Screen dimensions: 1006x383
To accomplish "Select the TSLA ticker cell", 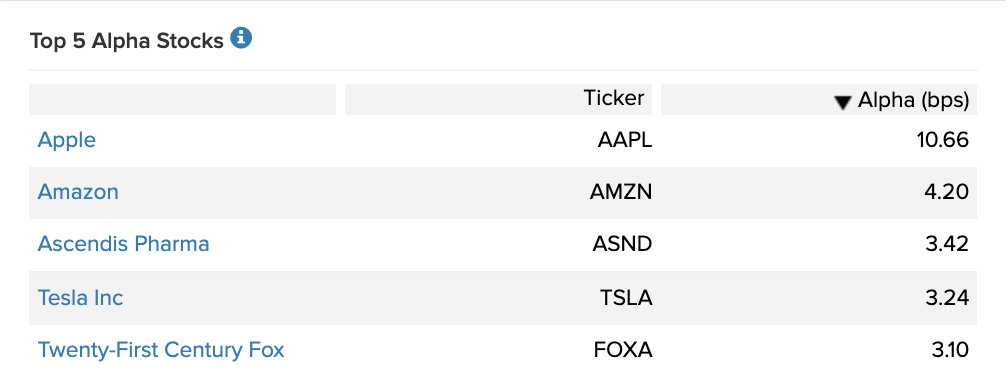I will pyautogui.click(x=626, y=298).
